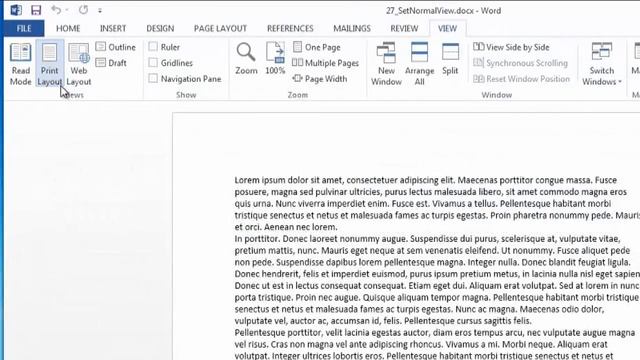This screenshot has width=640, height=360.
Task: Open the REFERENCES tab
Action: 290,28
